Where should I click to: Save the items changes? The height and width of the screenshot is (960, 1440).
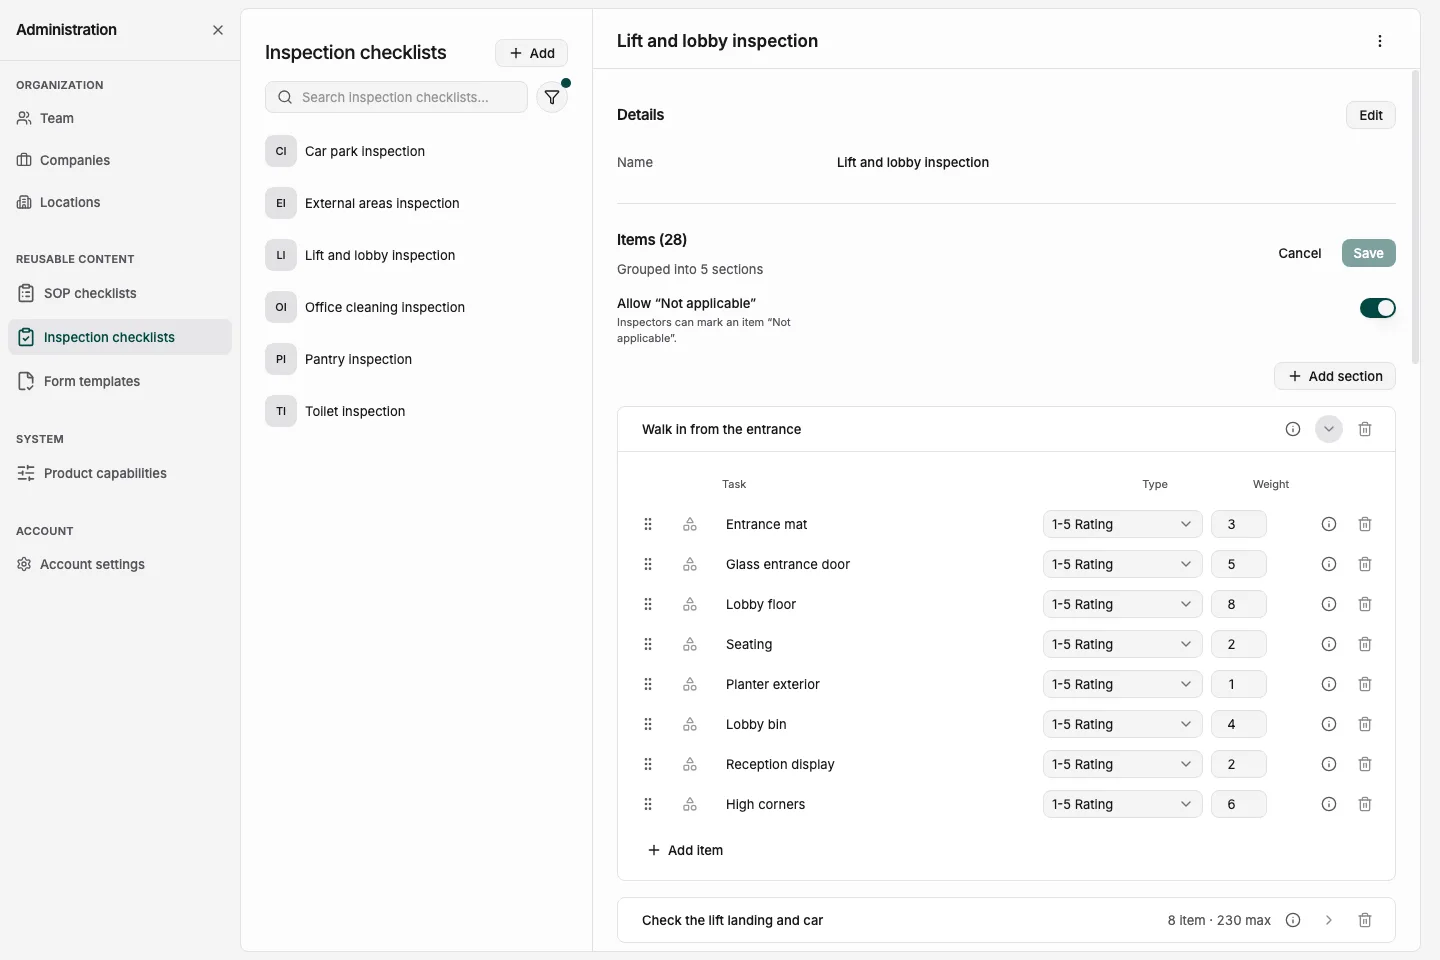click(x=1368, y=253)
